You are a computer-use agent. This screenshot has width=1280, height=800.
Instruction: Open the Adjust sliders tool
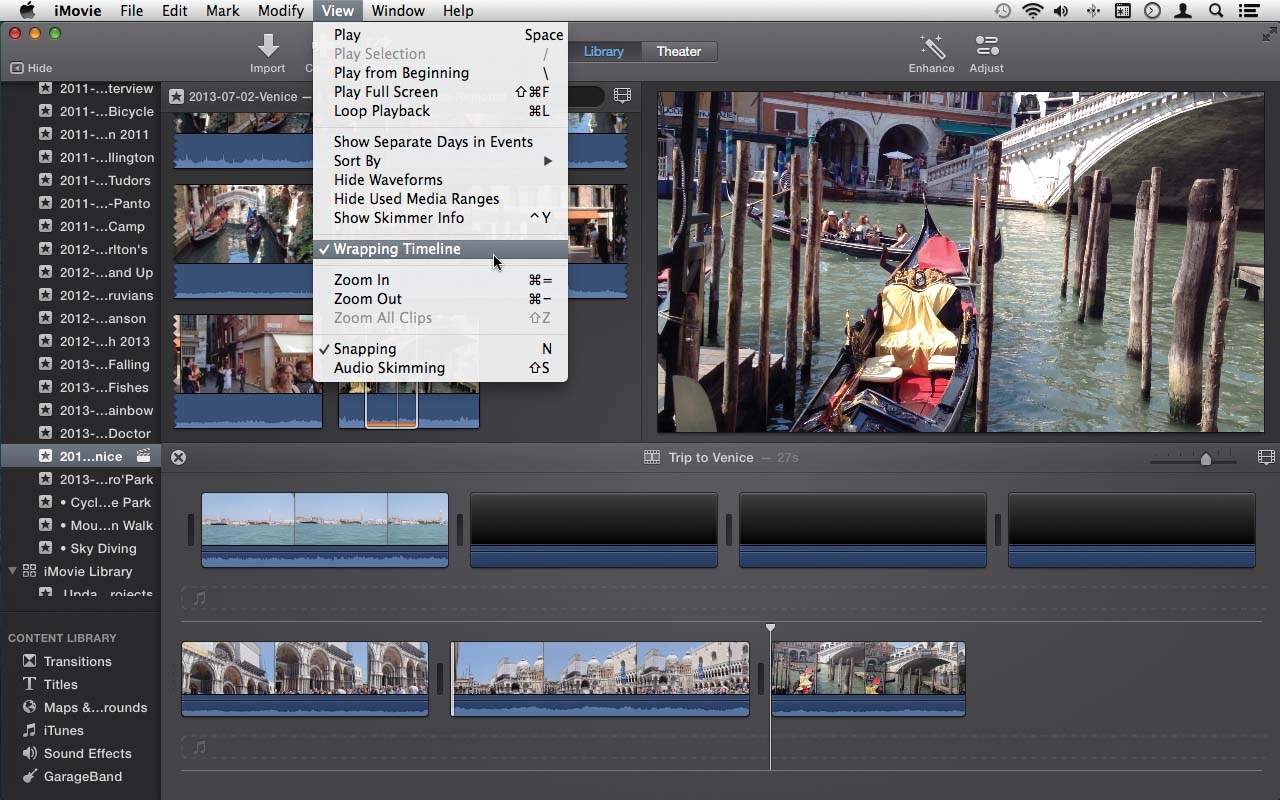(986, 46)
